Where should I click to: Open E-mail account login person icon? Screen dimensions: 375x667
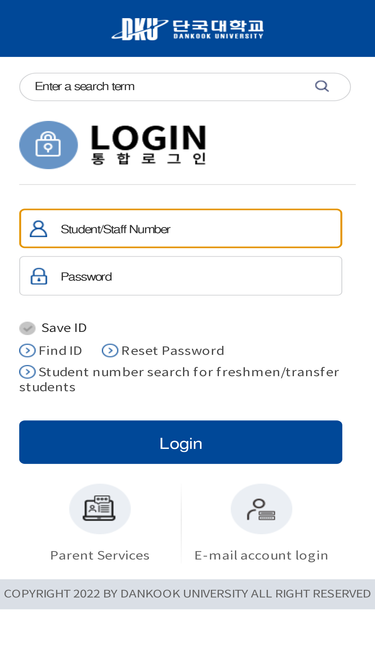point(261,509)
